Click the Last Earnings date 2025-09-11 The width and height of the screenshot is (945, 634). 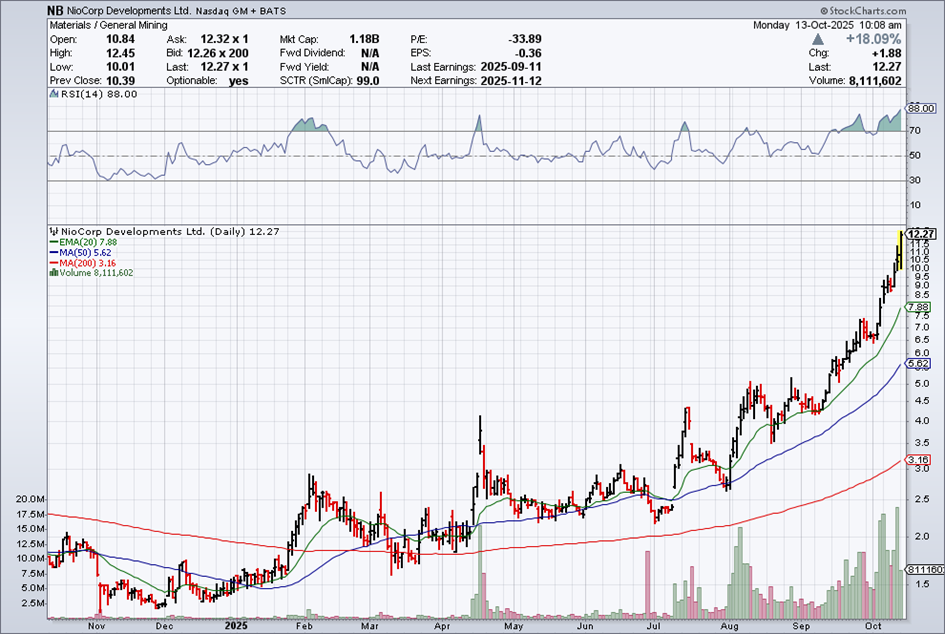click(x=511, y=67)
